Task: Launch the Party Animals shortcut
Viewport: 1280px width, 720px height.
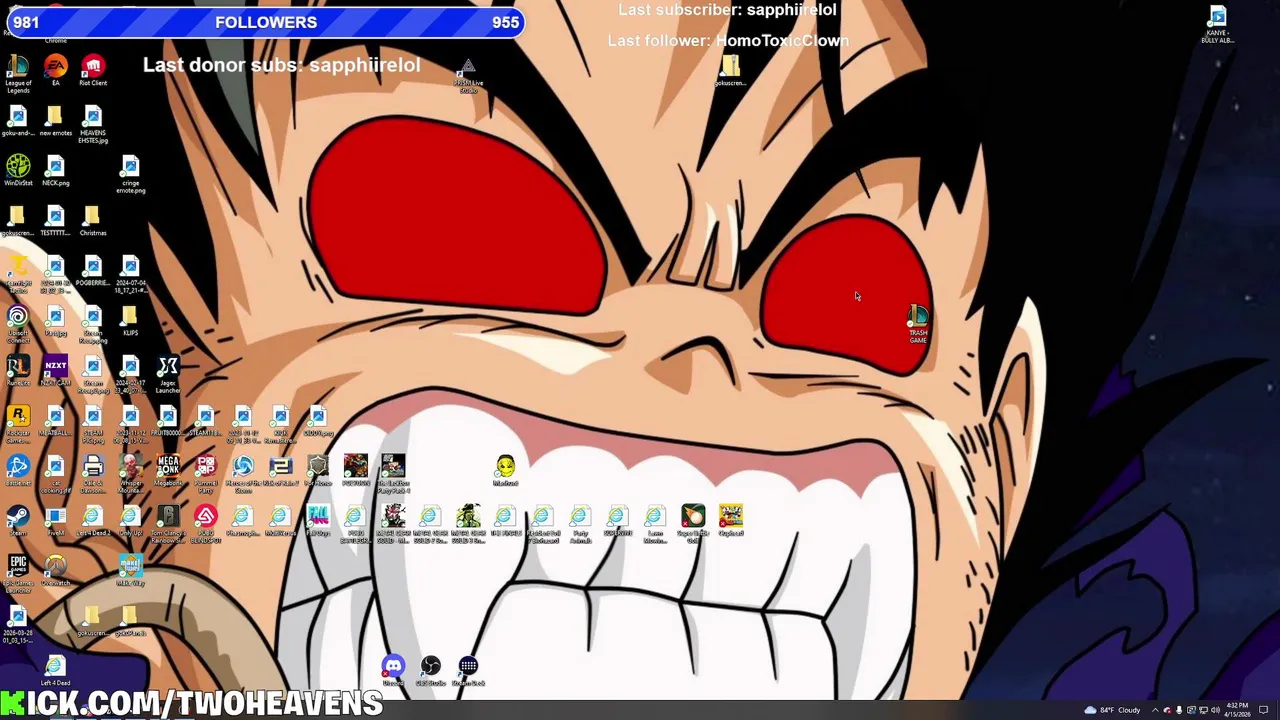Action: pos(580,524)
